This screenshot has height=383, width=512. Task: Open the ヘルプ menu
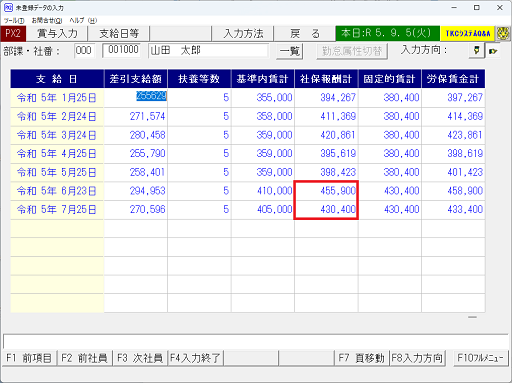coord(83,21)
